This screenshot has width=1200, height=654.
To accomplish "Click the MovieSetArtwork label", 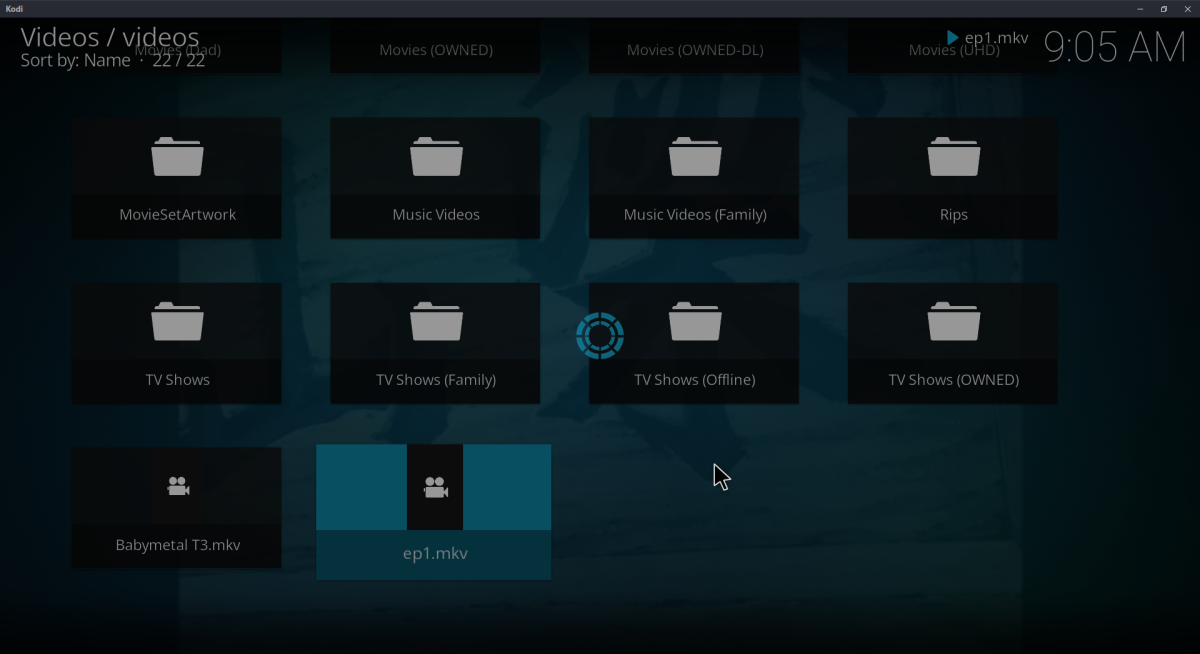I will click(x=177, y=215).
